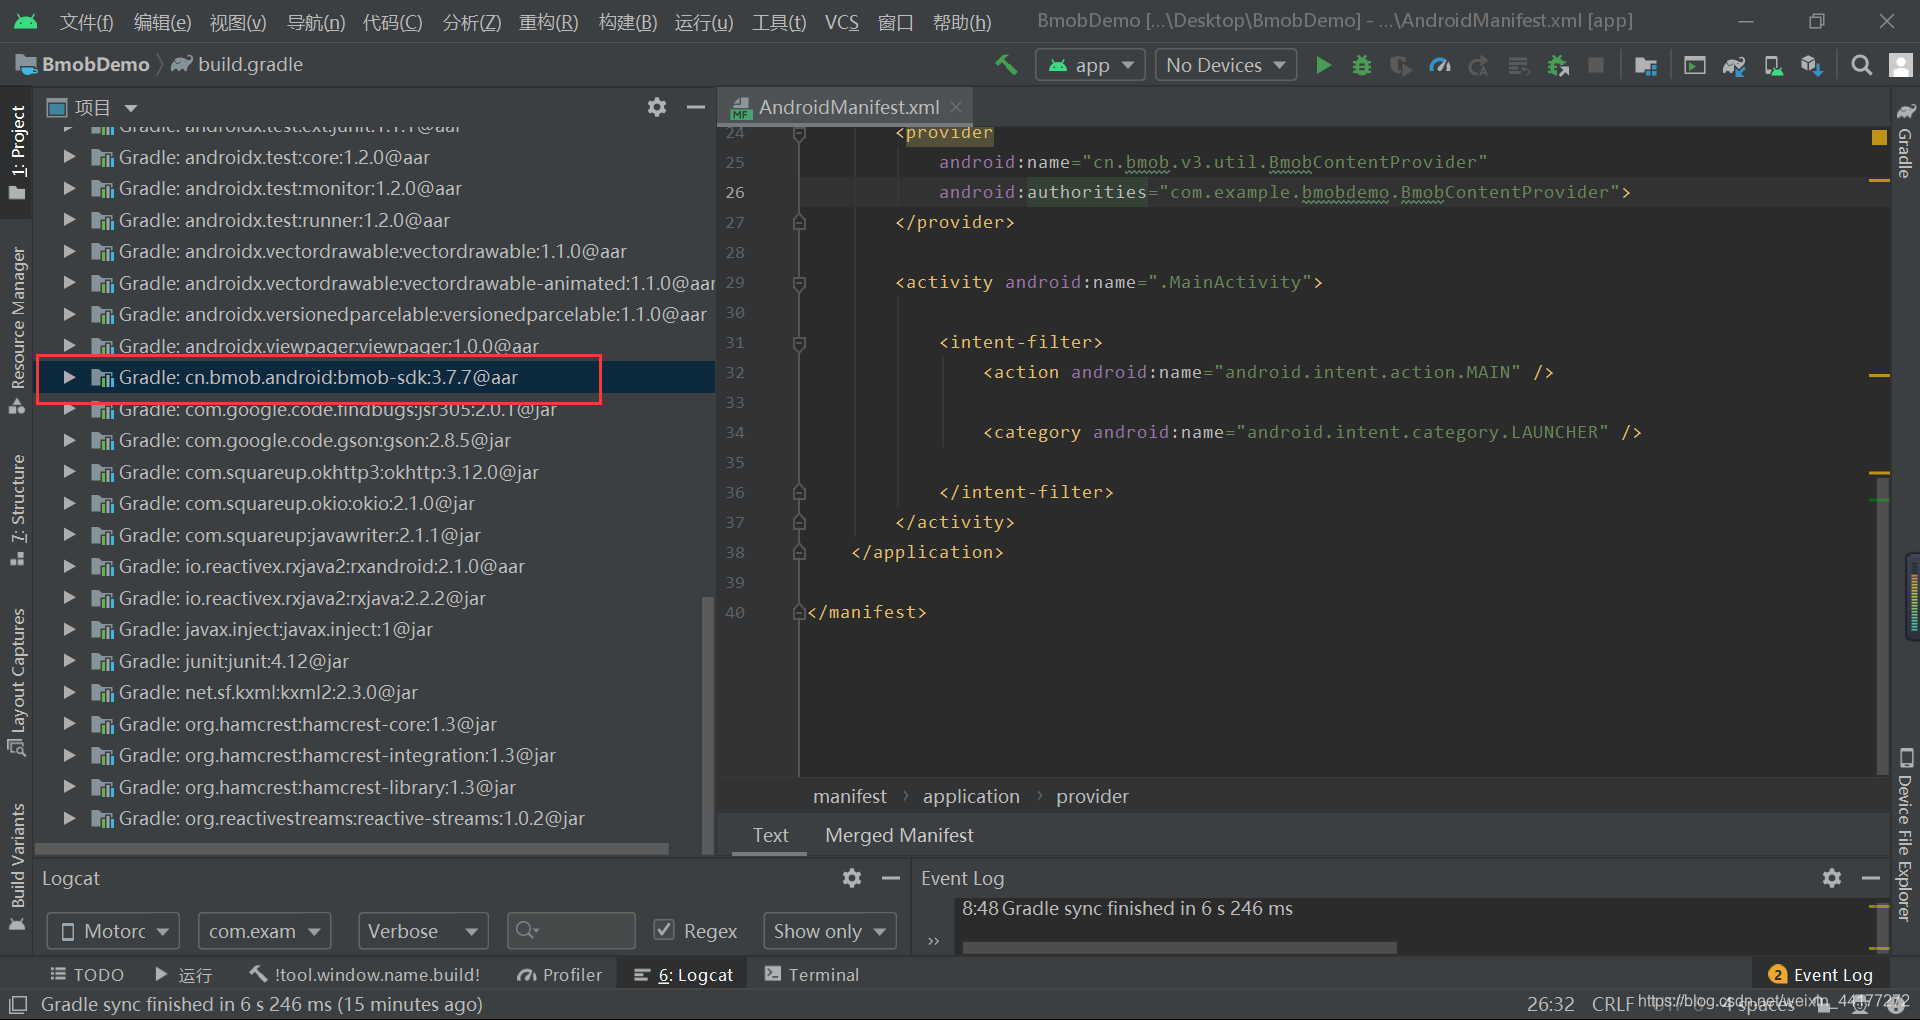Expand the com.google.code.gson:gson:2.8.5 node

(69, 440)
